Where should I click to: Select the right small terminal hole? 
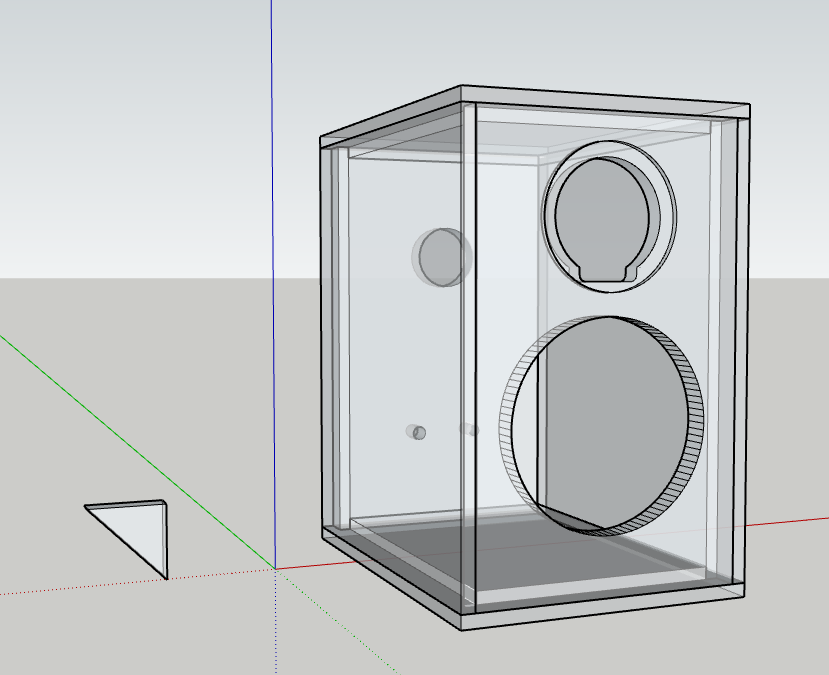[x=468, y=430]
